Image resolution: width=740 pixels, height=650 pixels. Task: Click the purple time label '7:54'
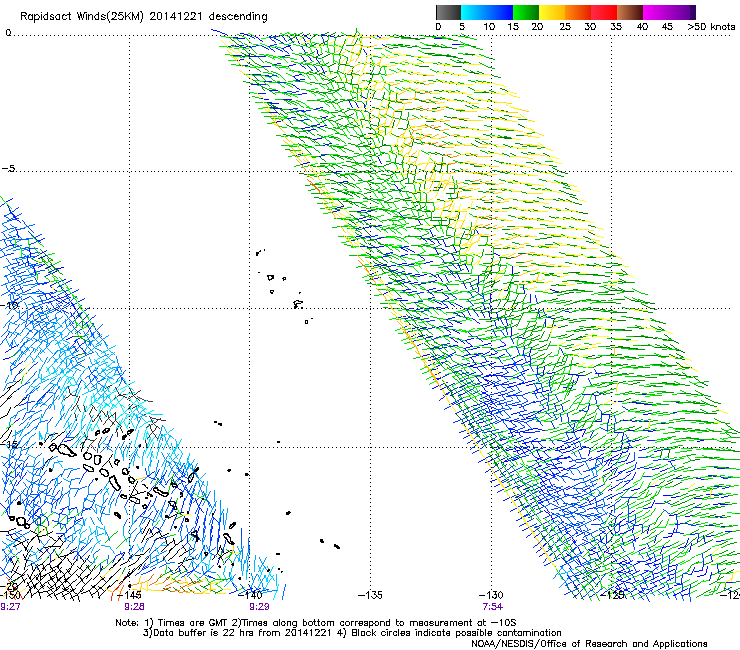(492, 607)
